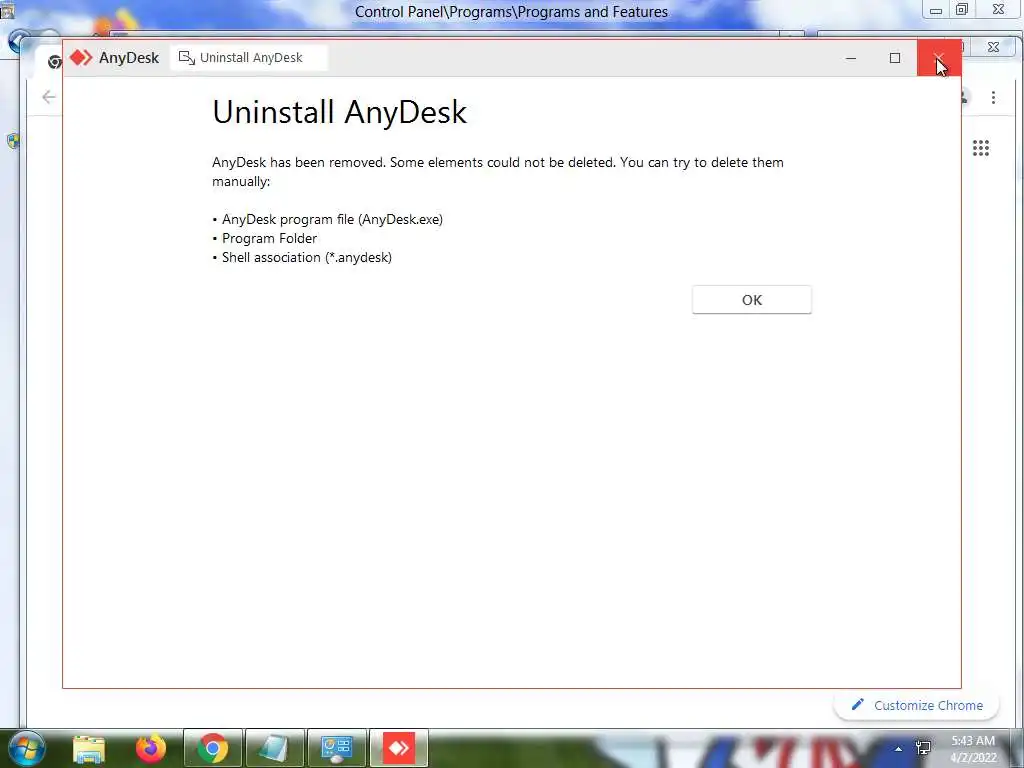
Task: Go back in the Chrome window
Action: [x=48, y=97]
